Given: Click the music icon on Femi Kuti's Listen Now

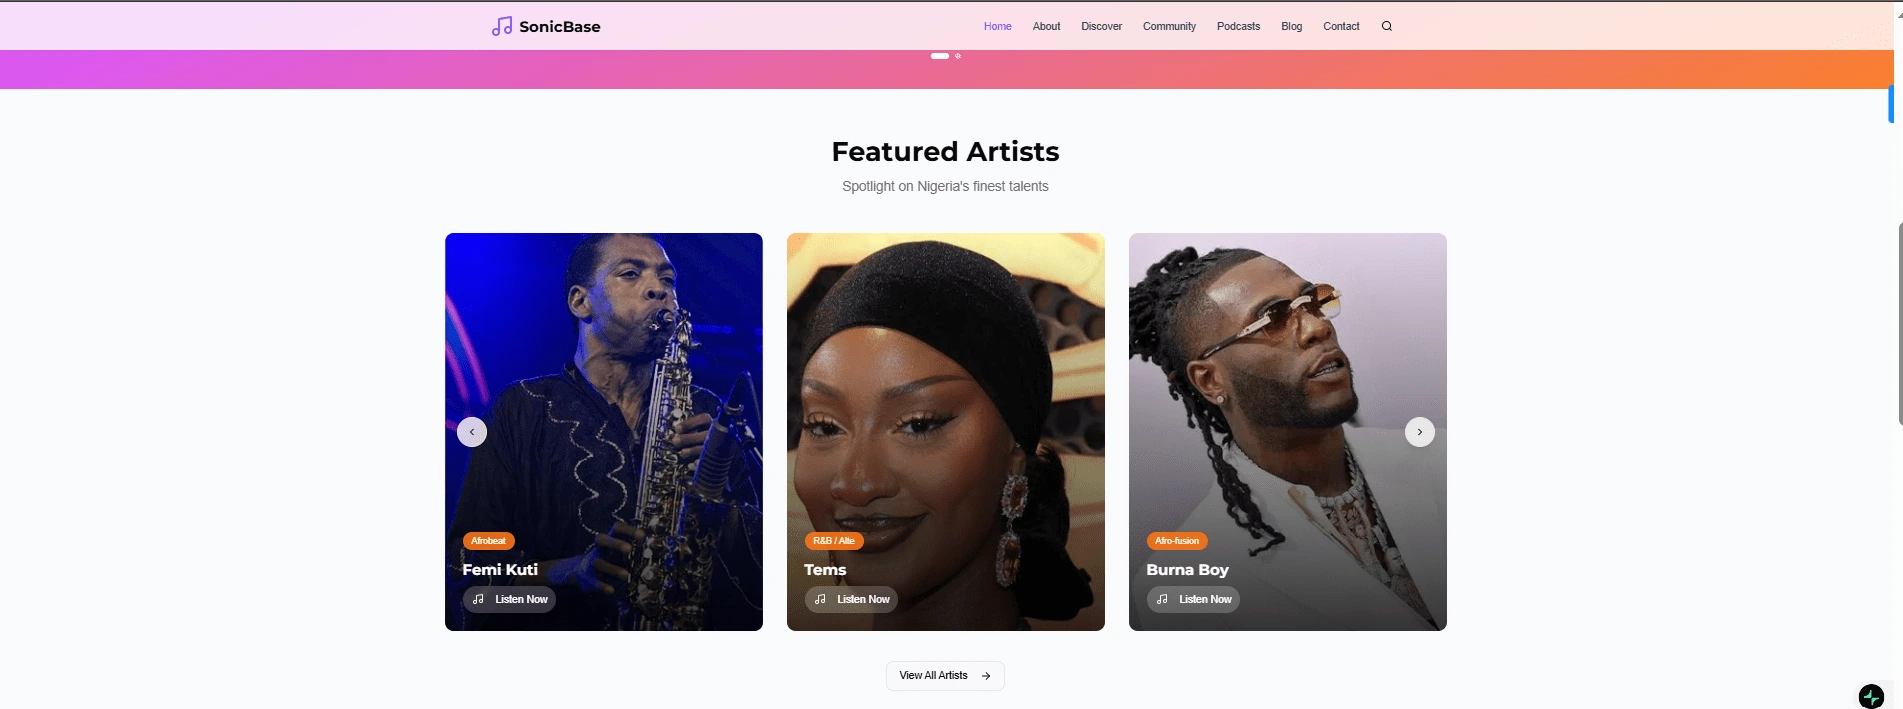Looking at the screenshot, I should [478, 599].
